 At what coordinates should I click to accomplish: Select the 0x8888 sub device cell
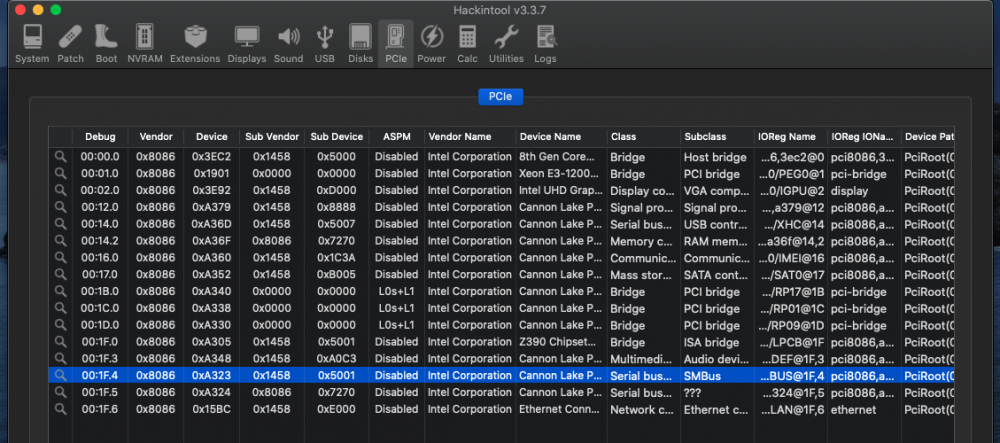point(337,207)
